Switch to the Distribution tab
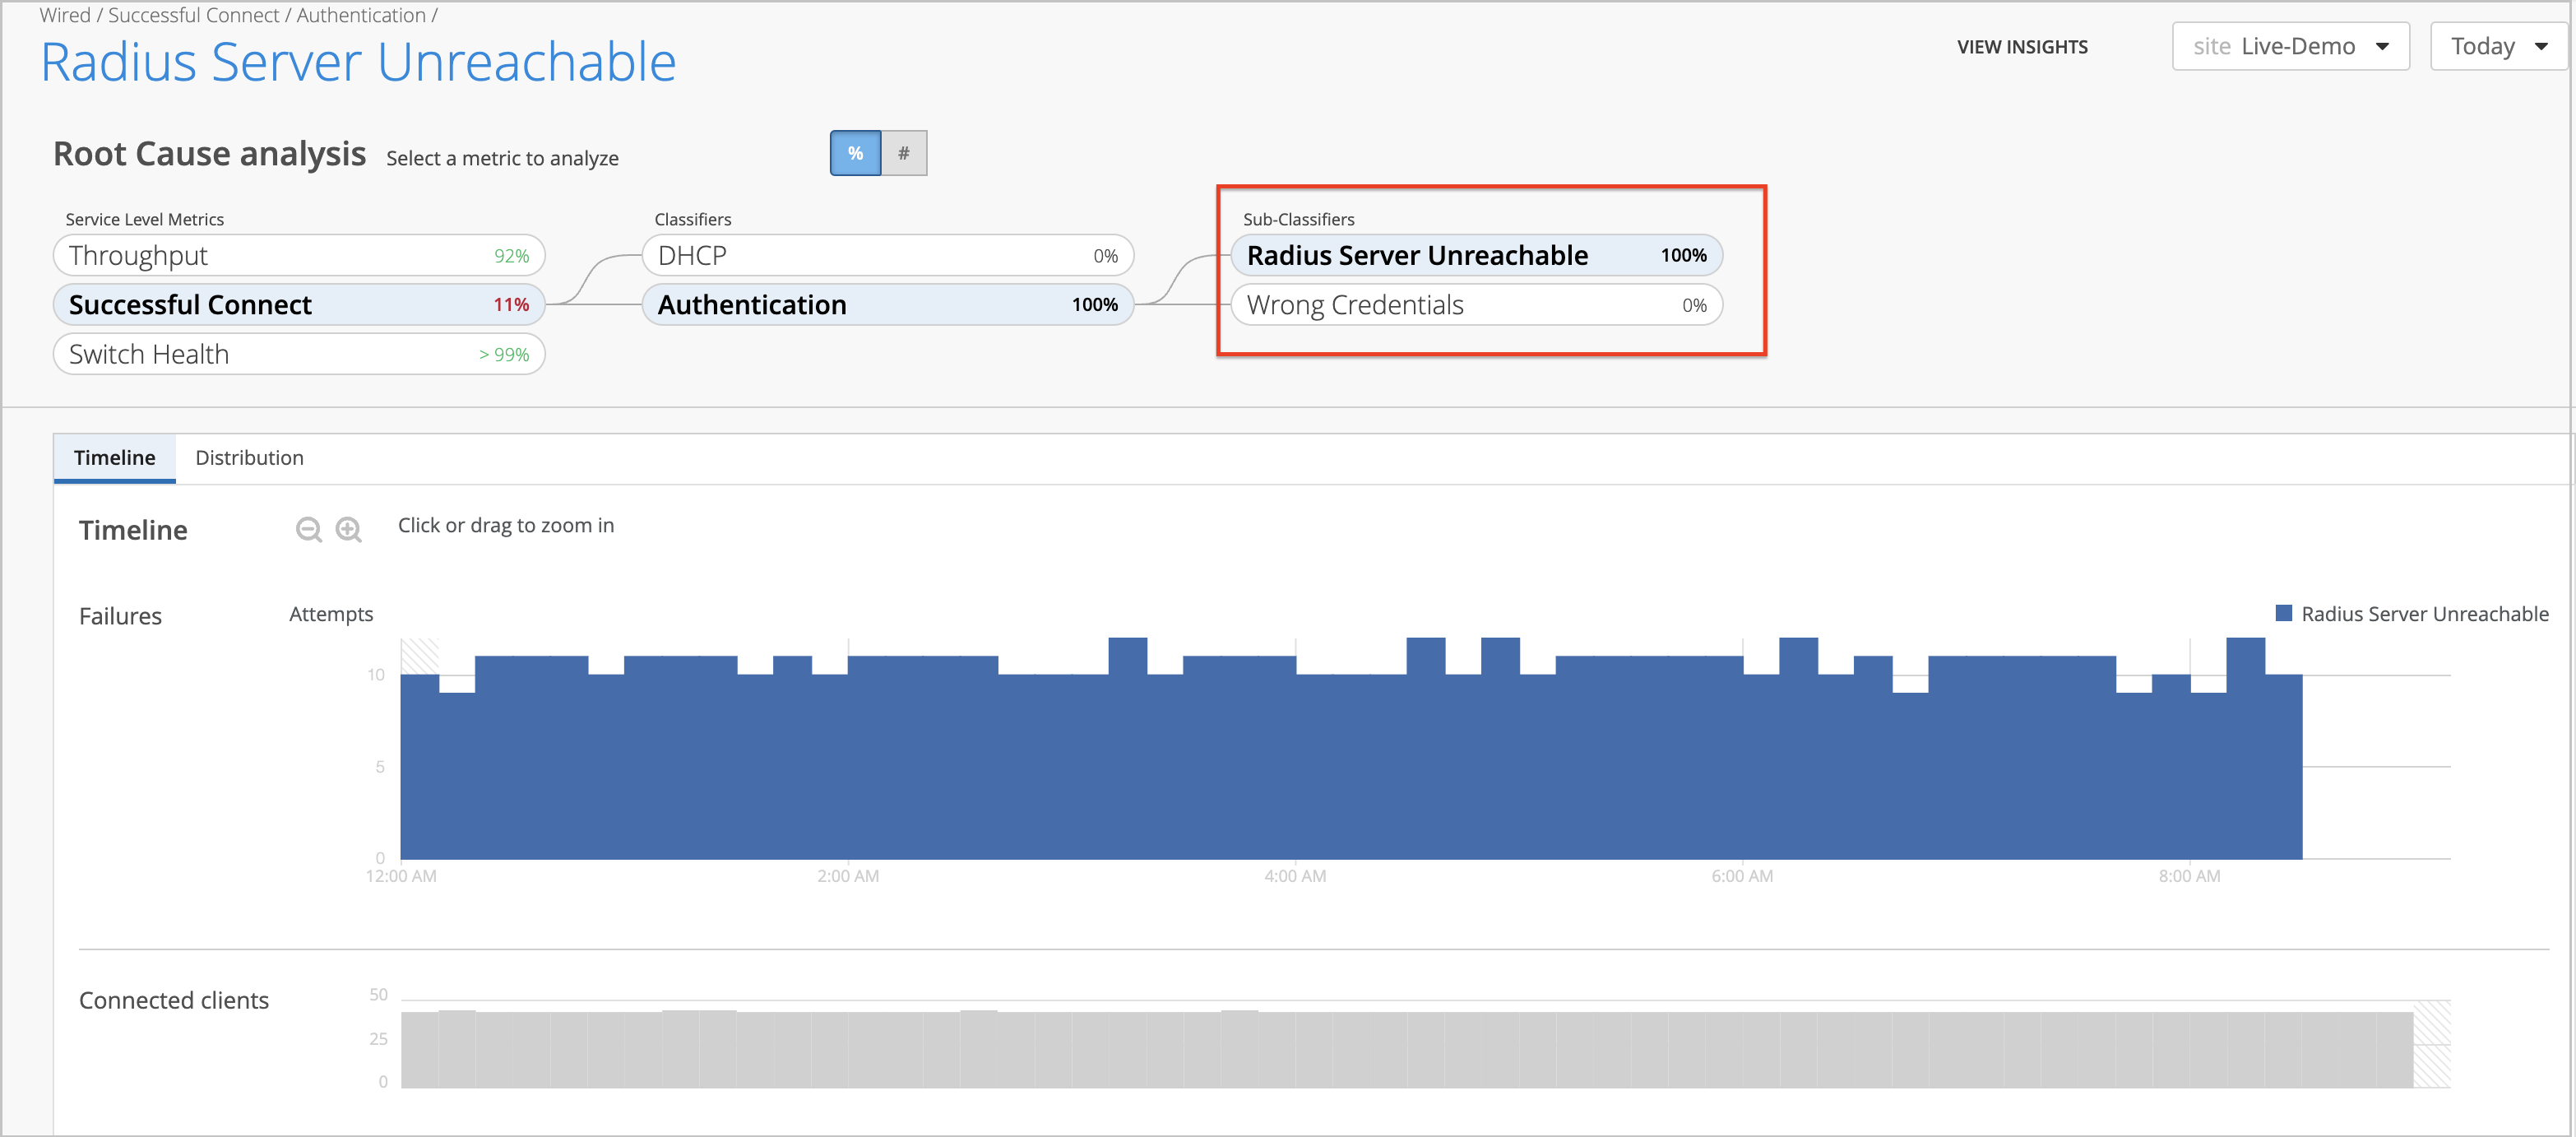This screenshot has width=2576, height=1137. pyautogui.click(x=249, y=457)
